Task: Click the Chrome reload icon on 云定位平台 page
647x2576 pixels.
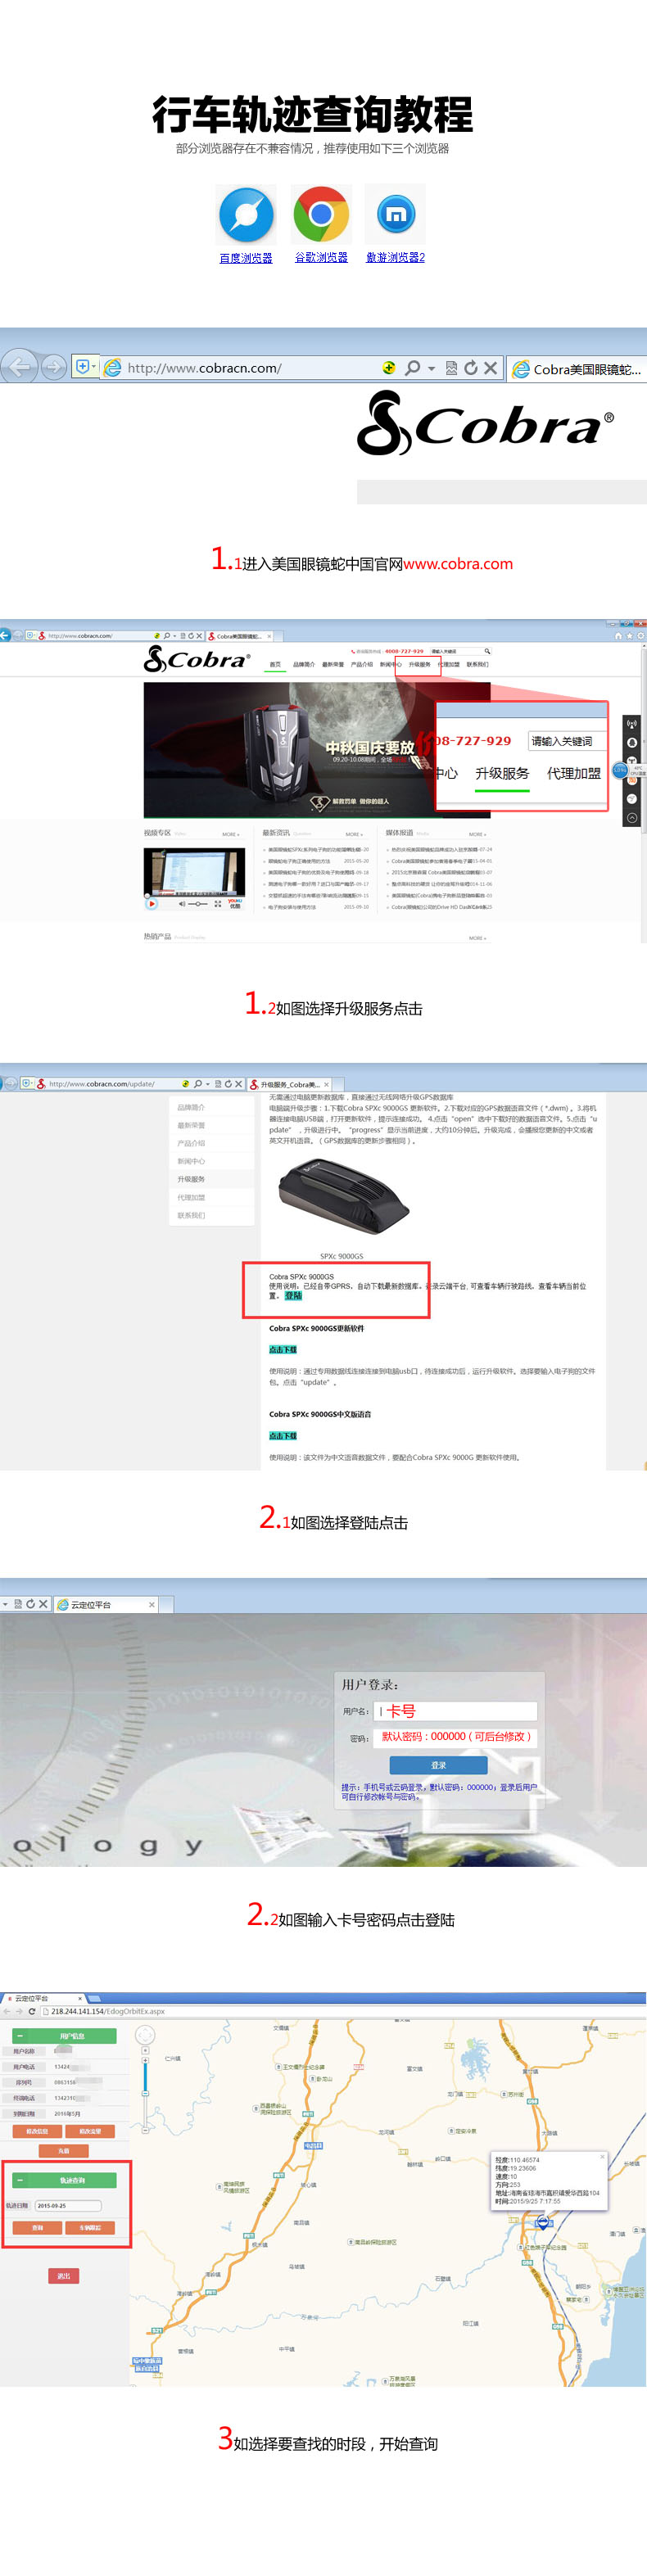Action: click(x=31, y=2011)
